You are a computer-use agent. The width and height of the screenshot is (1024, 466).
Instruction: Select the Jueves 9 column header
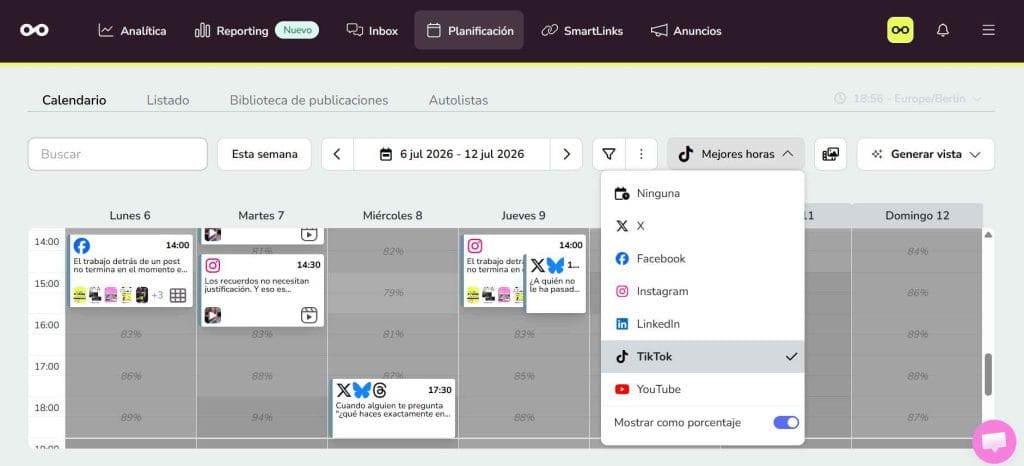[523, 215]
